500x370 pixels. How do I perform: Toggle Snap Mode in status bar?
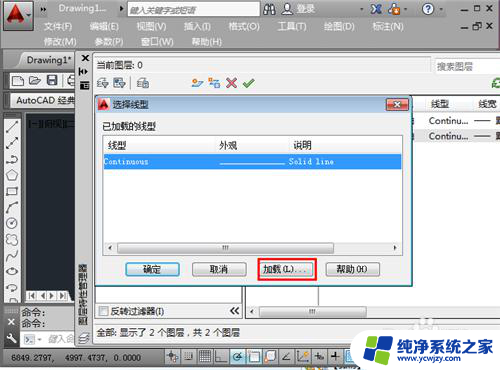tap(189, 357)
